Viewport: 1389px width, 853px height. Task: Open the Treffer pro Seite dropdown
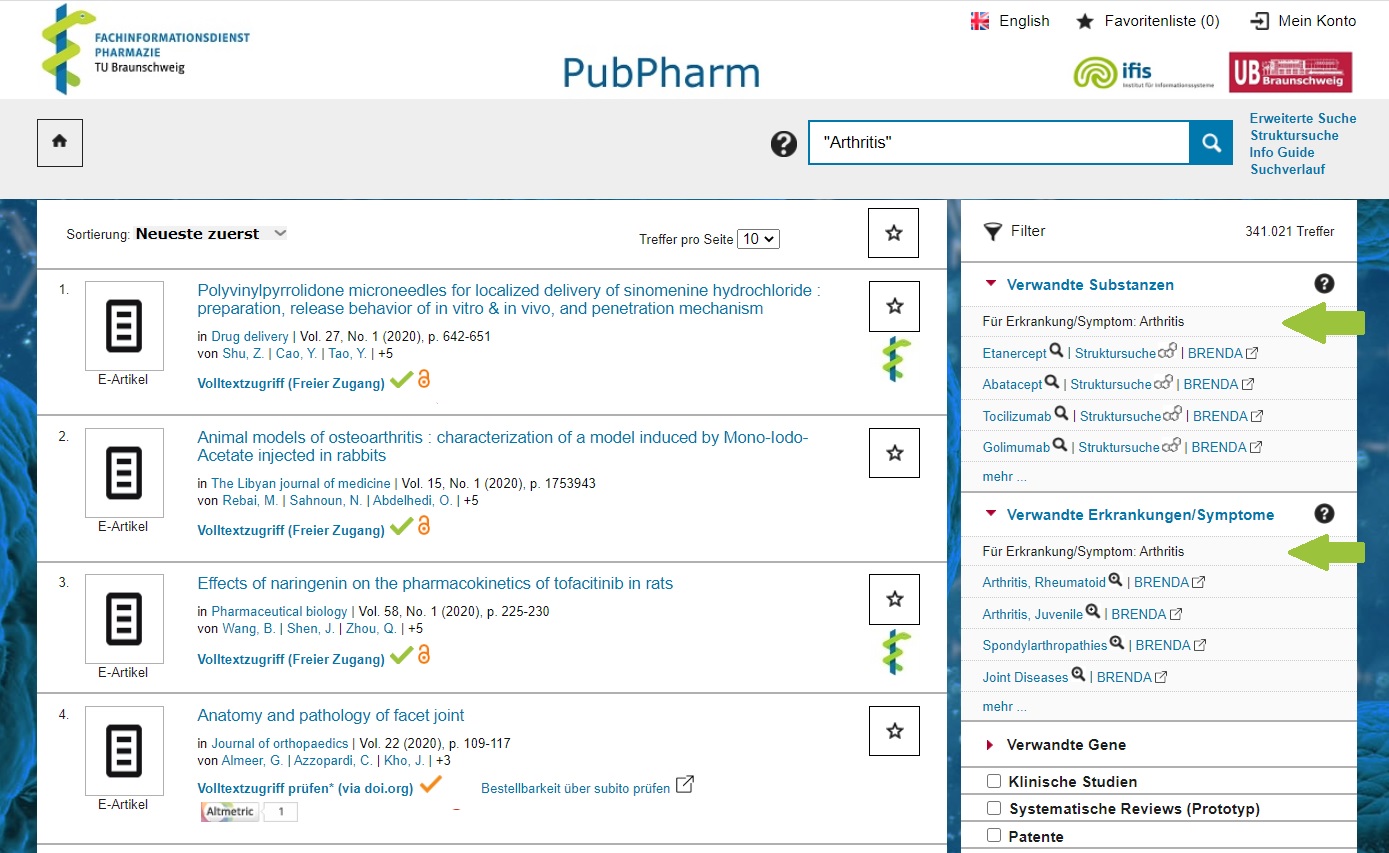[758, 240]
